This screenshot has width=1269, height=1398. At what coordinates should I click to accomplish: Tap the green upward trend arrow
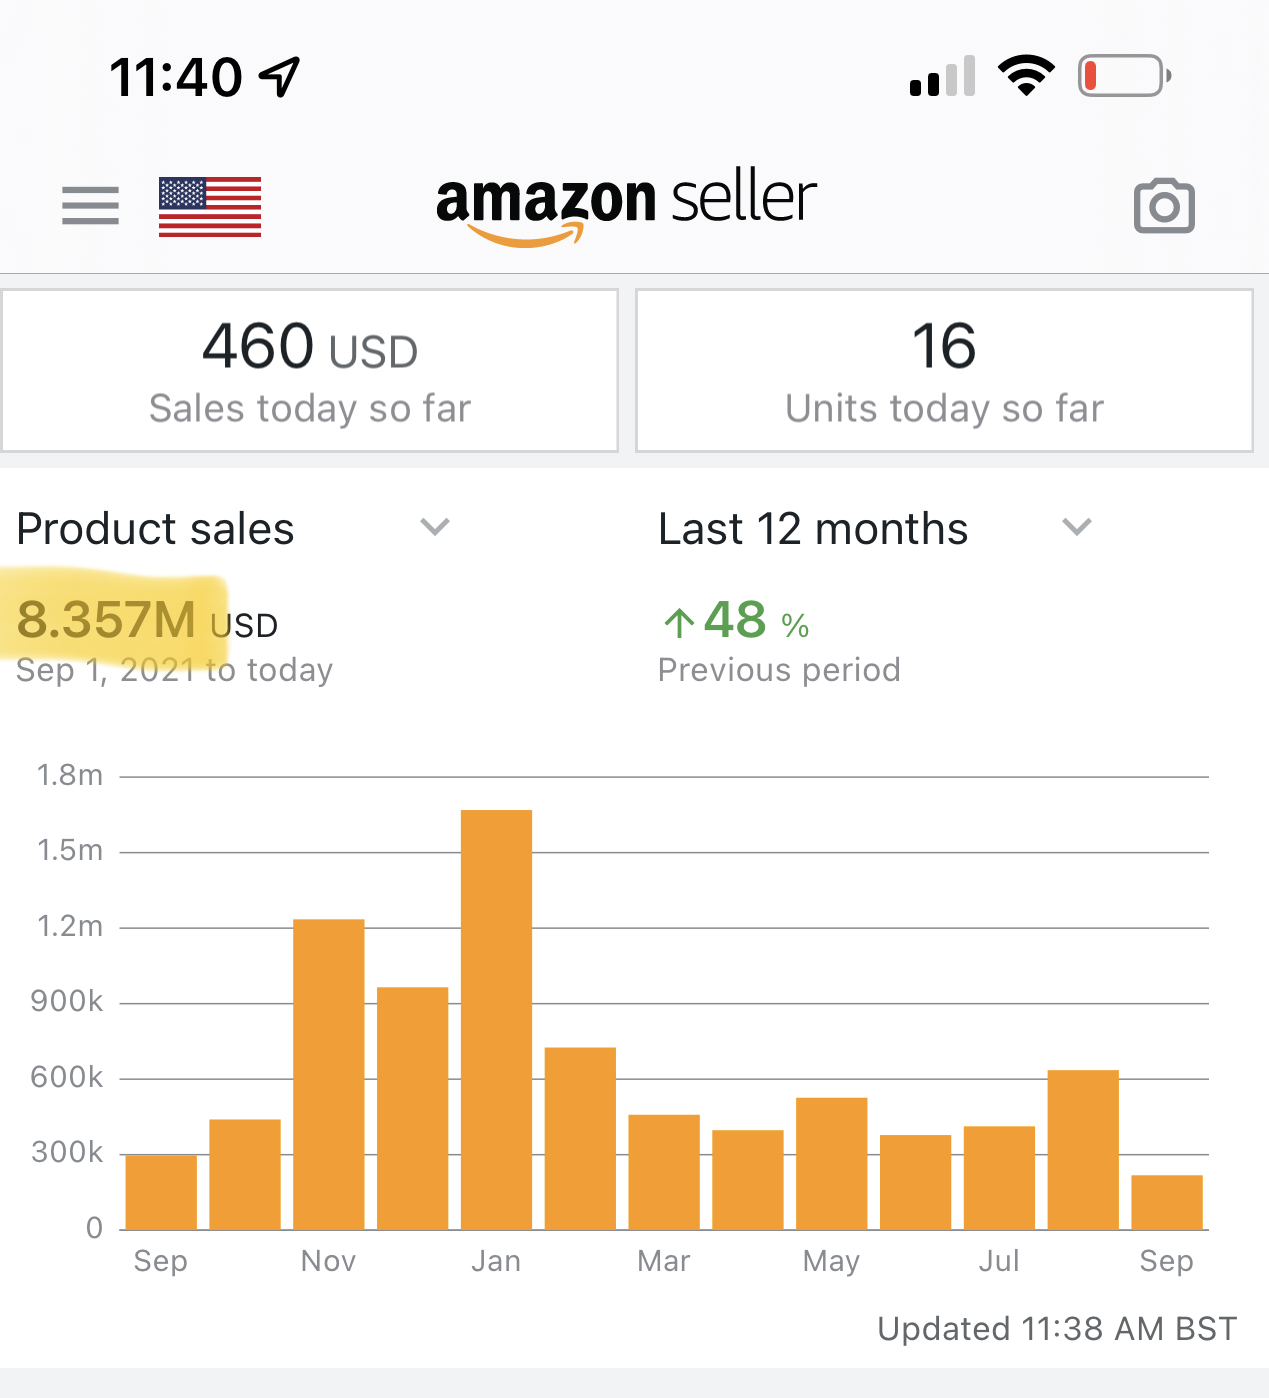[x=680, y=622]
